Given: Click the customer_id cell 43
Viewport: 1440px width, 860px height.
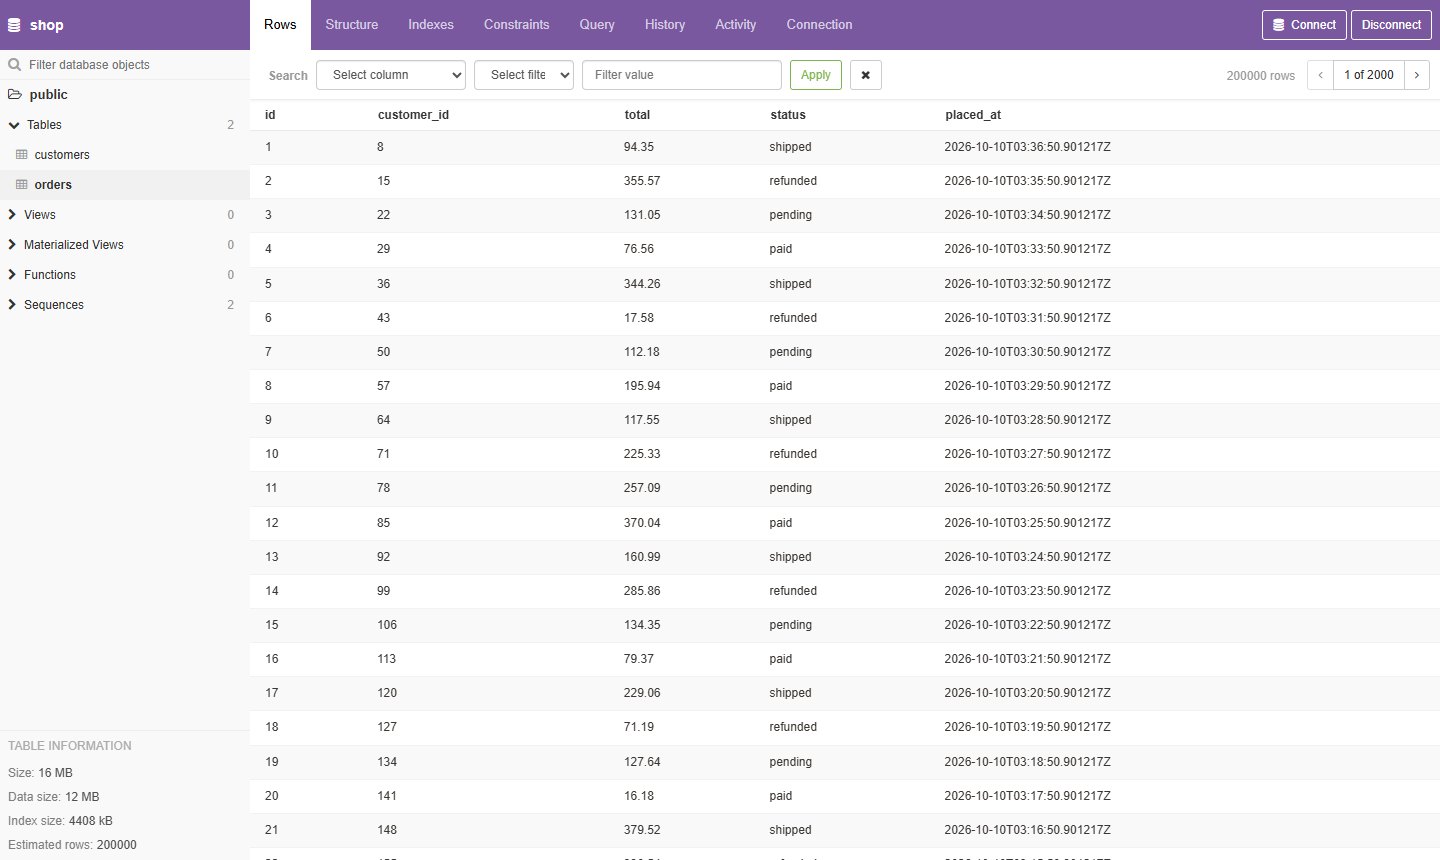Looking at the screenshot, I should (384, 318).
